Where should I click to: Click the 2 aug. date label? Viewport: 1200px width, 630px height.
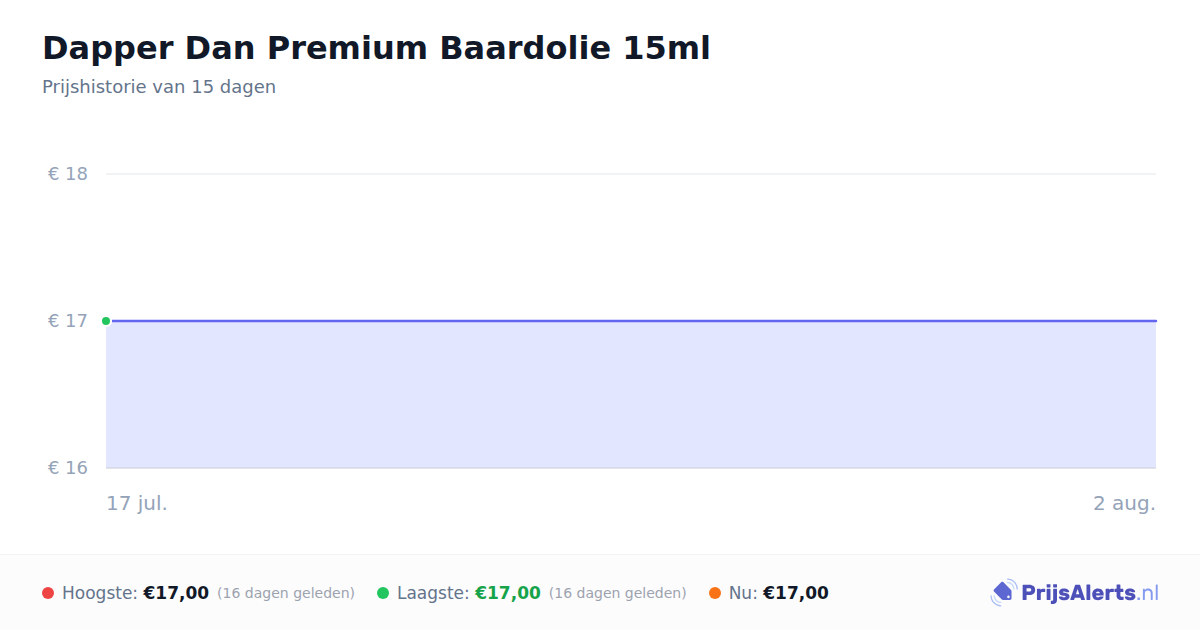pyautogui.click(x=1124, y=503)
